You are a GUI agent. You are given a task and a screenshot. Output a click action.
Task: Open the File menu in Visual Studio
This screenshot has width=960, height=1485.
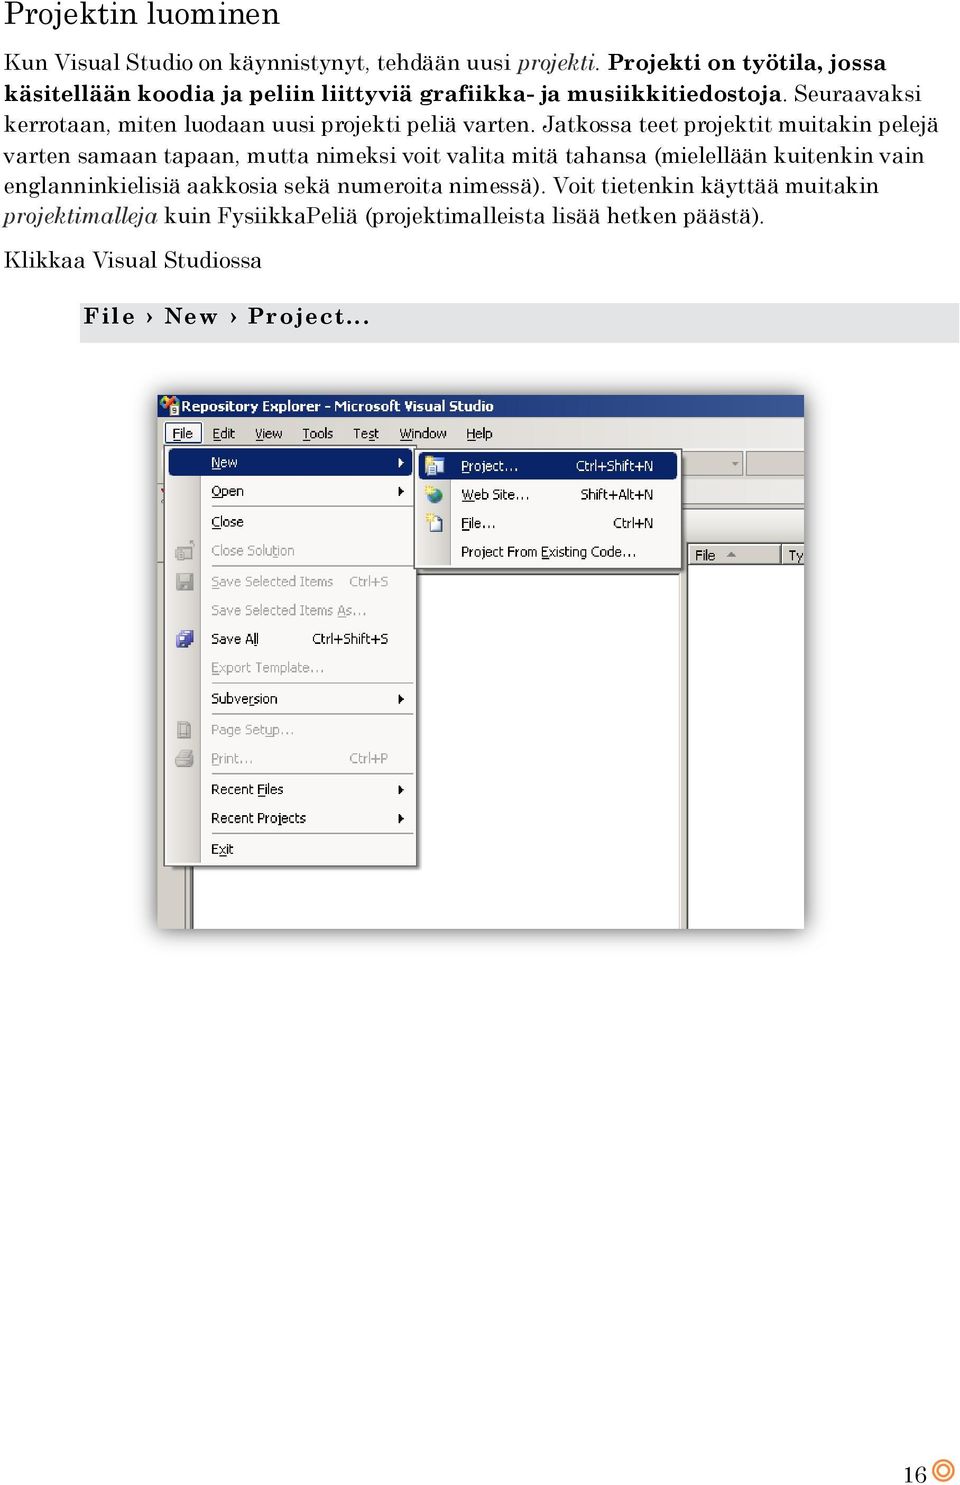183,433
